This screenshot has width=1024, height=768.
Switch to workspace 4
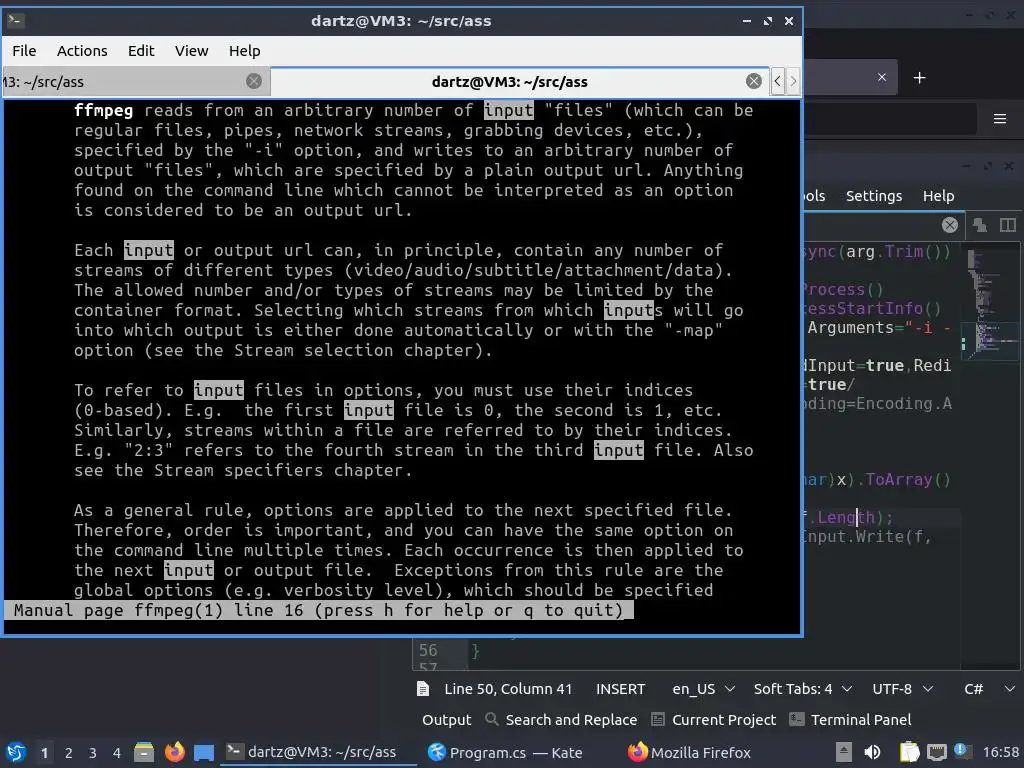click(117, 753)
